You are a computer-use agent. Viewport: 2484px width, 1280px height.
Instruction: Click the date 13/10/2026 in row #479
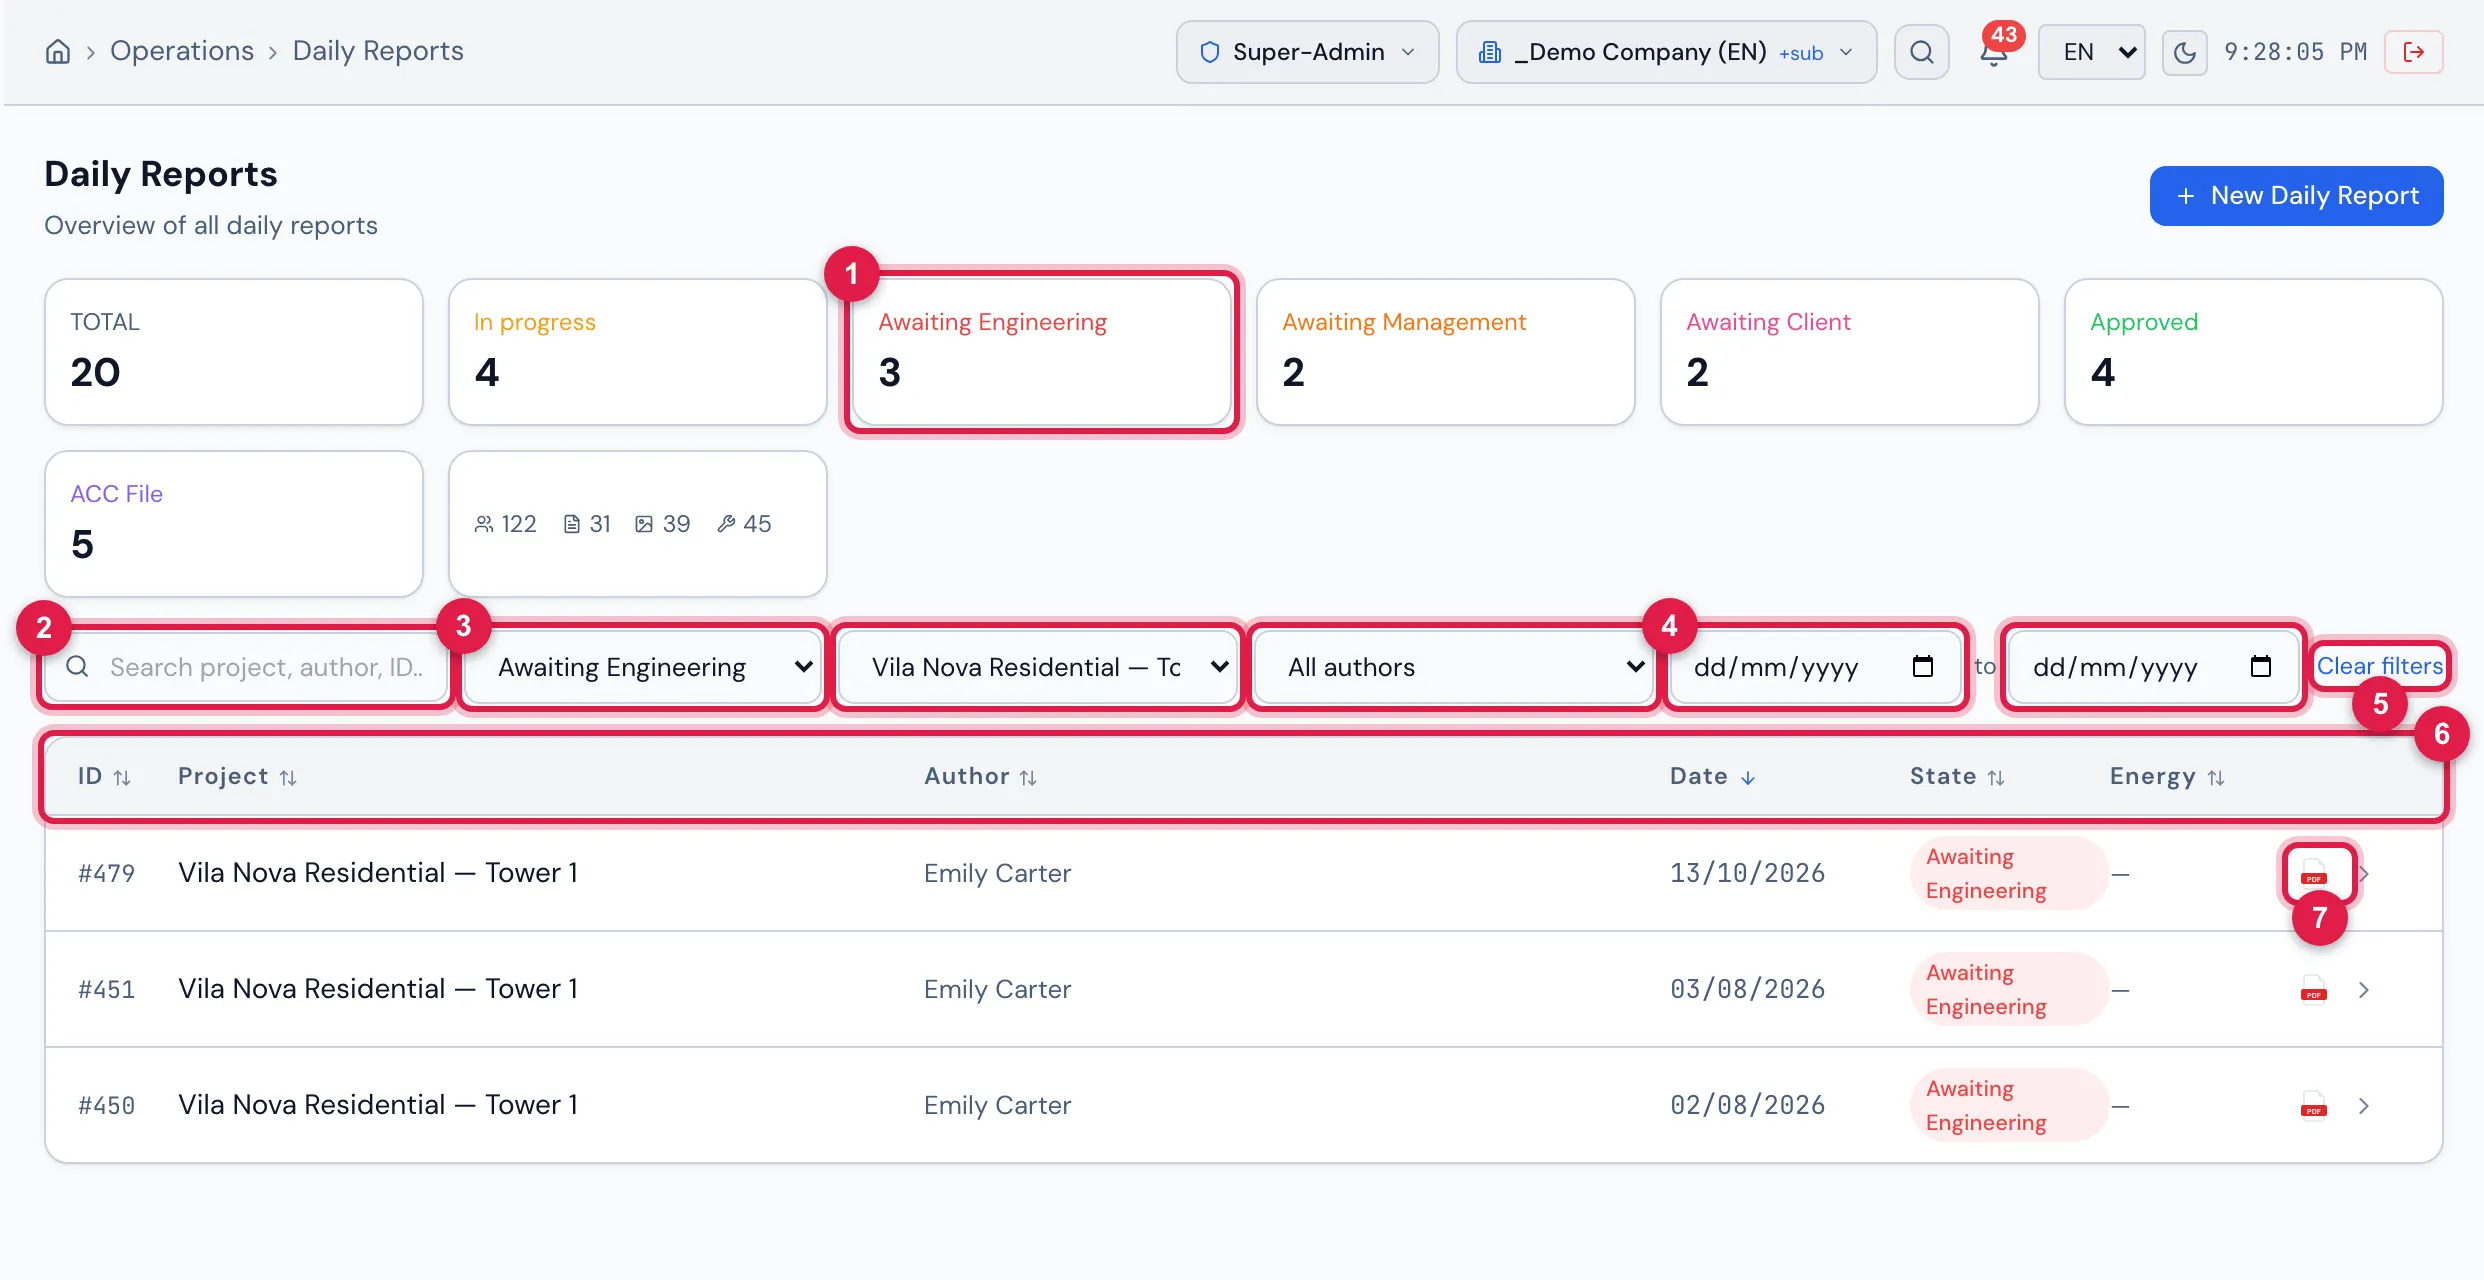point(1748,873)
